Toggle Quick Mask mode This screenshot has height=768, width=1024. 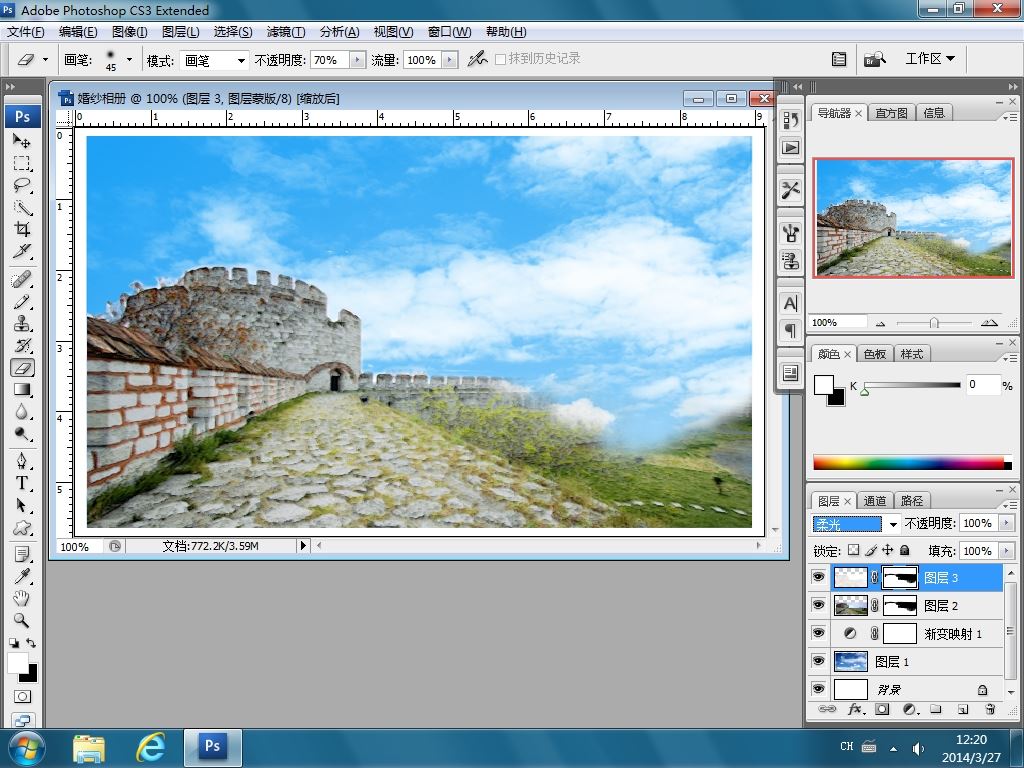tap(22, 697)
